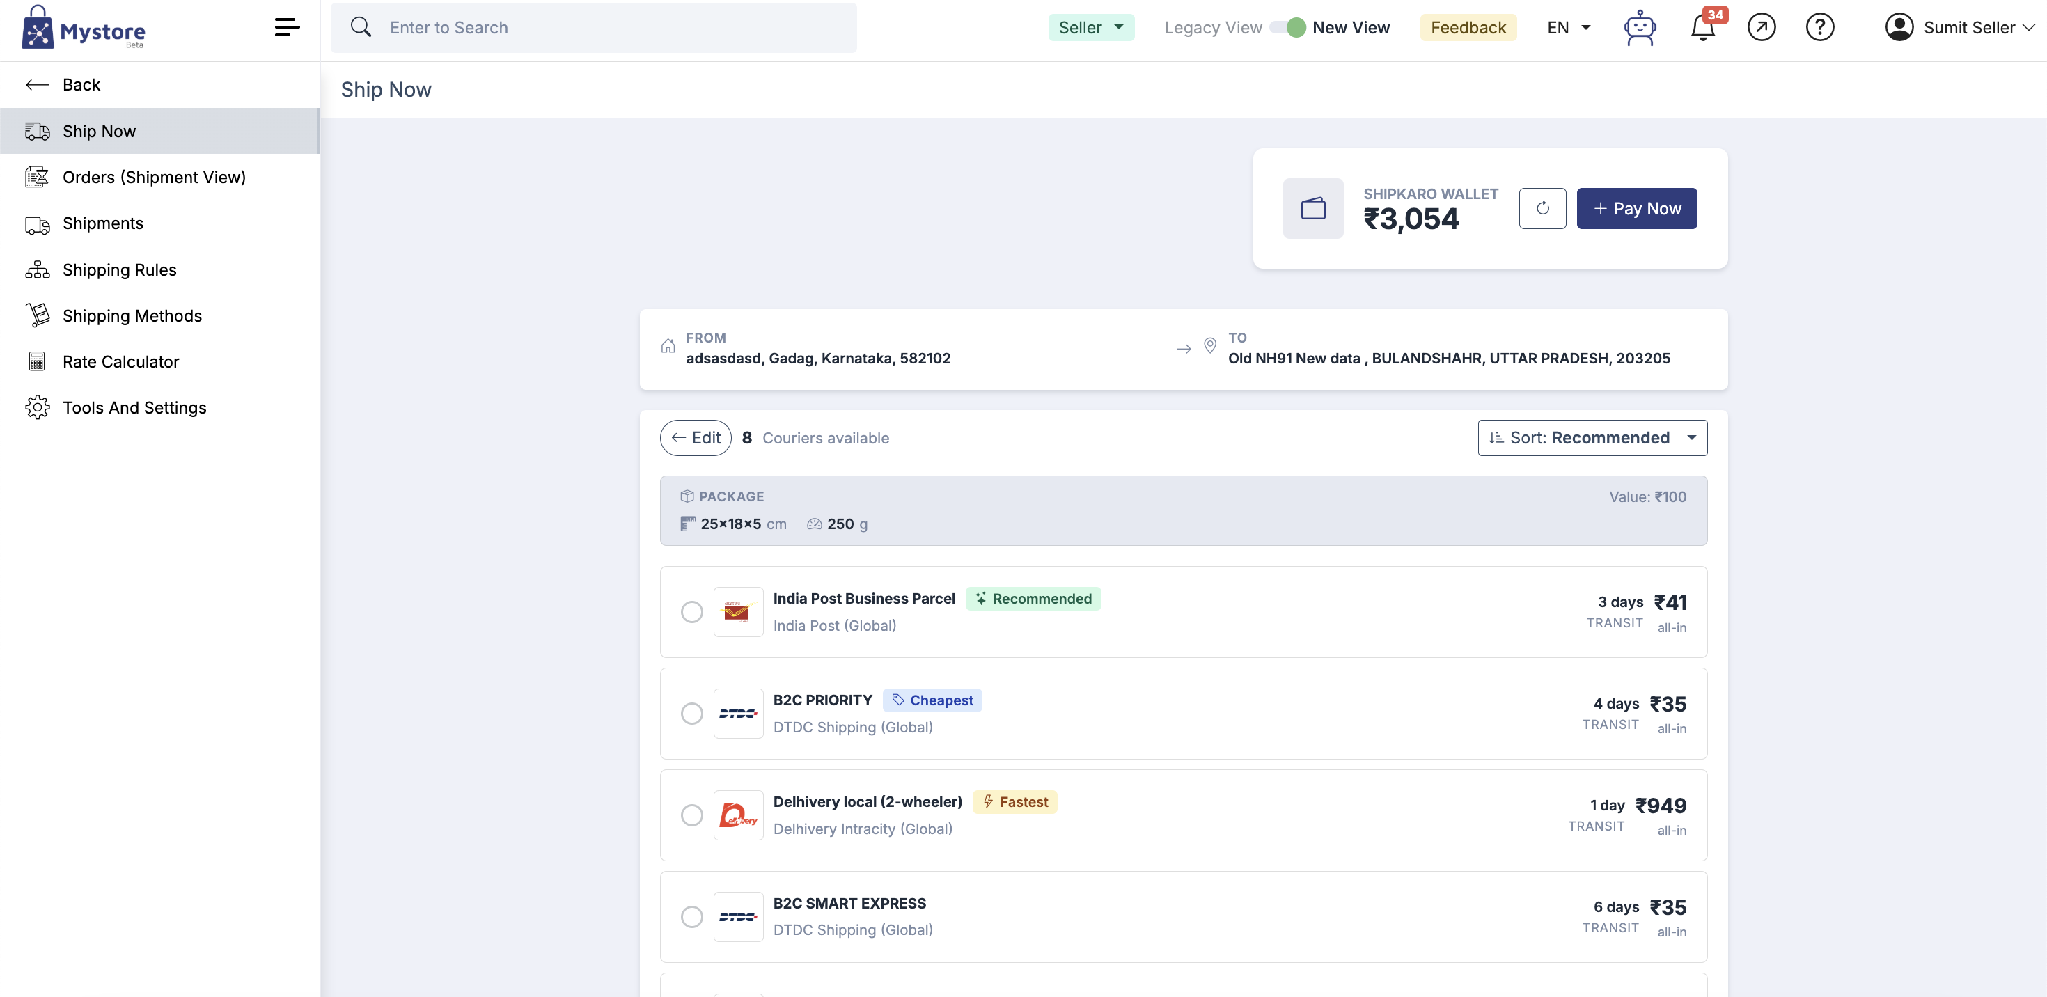The image size is (2047, 997).
Task: Open Shipments in the sidebar
Action: 160,223
